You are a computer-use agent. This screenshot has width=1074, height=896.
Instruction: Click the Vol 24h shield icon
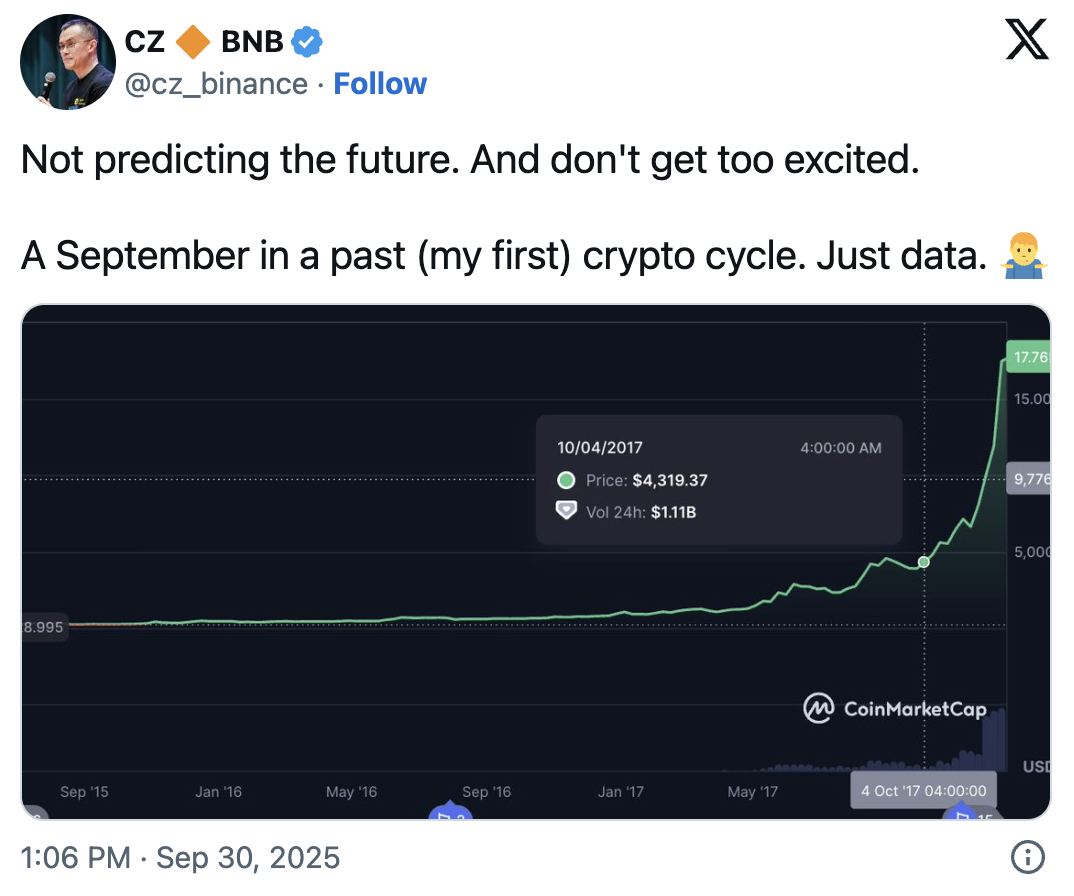(x=567, y=512)
